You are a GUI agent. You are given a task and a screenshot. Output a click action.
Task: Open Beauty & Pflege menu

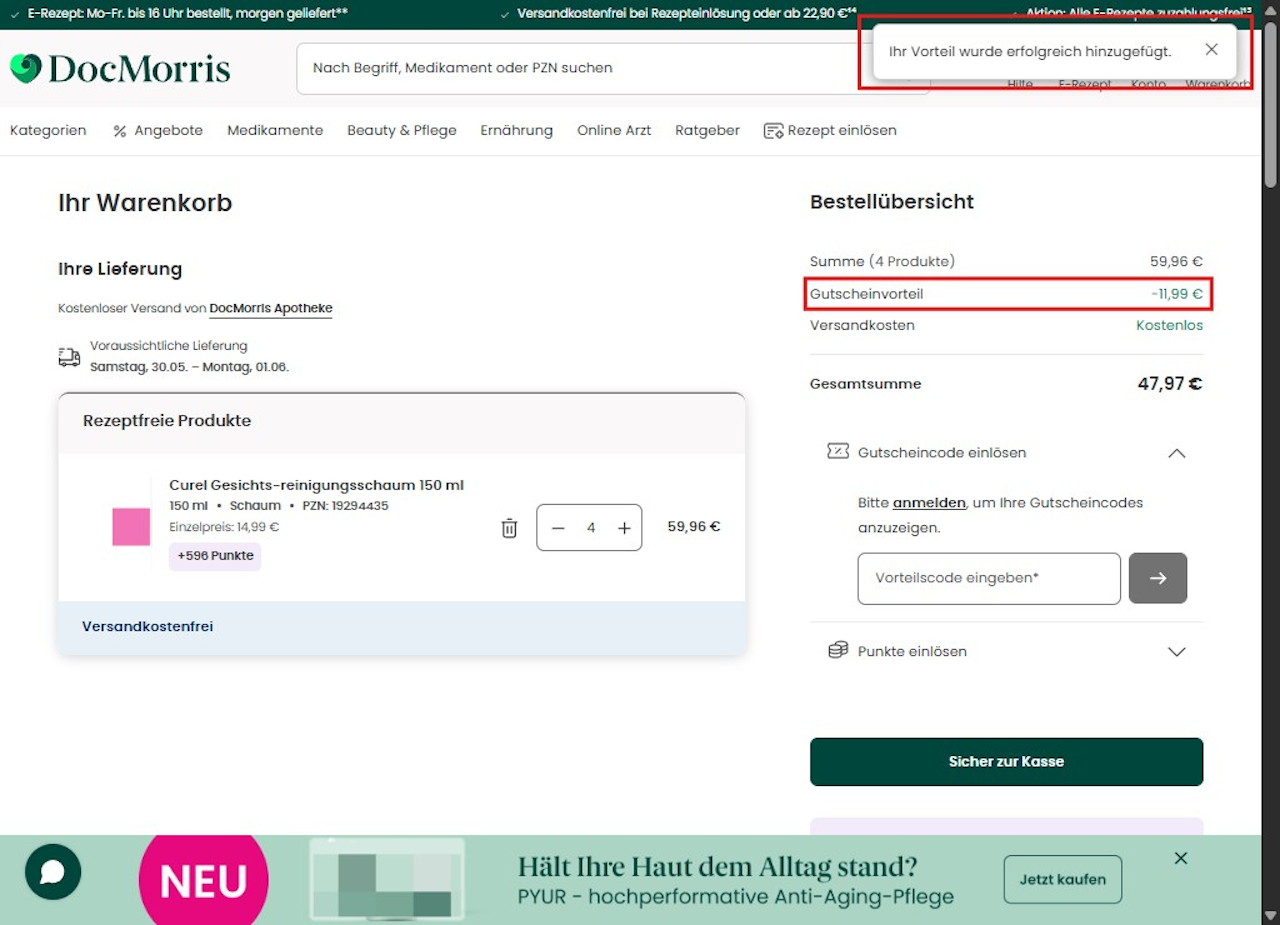click(402, 130)
